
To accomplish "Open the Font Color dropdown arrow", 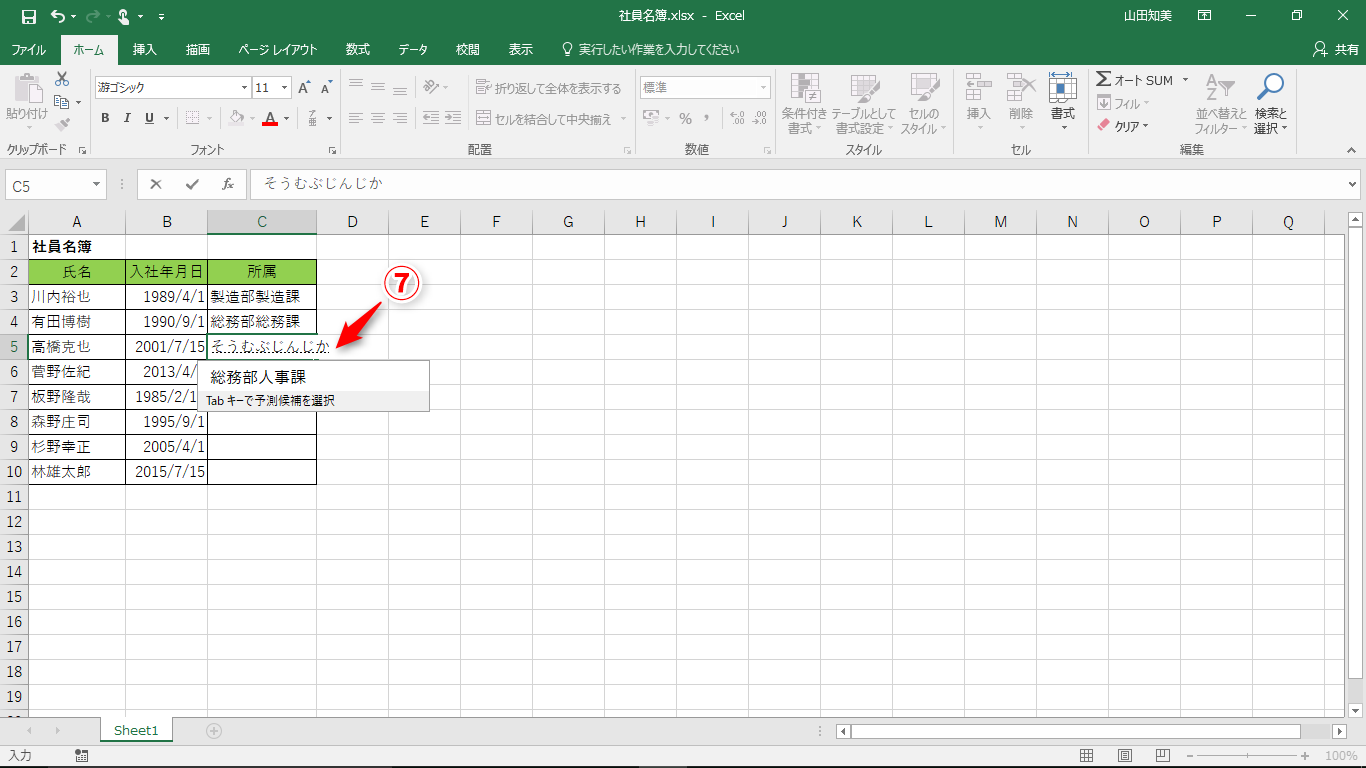I will [x=286, y=118].
